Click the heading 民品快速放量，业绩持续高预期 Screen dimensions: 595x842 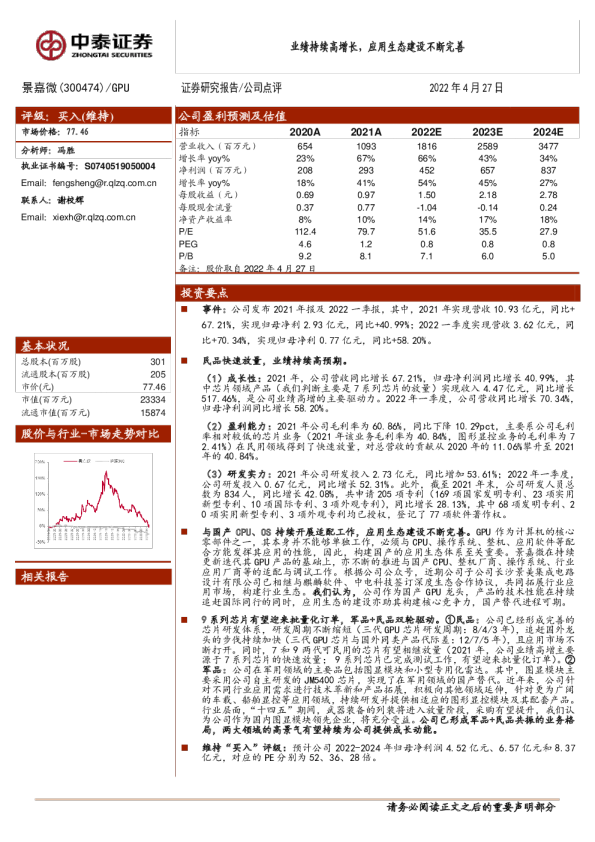(275, 361)
